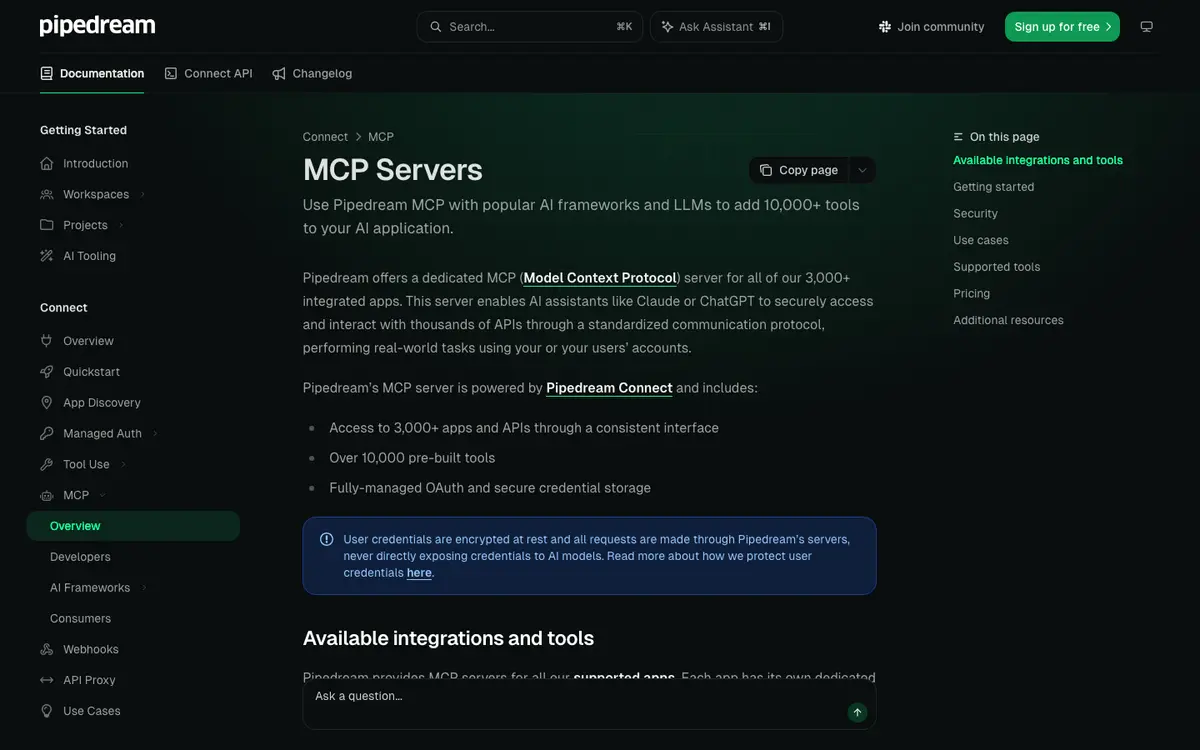Image resolution: width=1200 pixels, height=750 pixels.
Task: Expand the Projects chevron
Action: [x=120, y=225]
